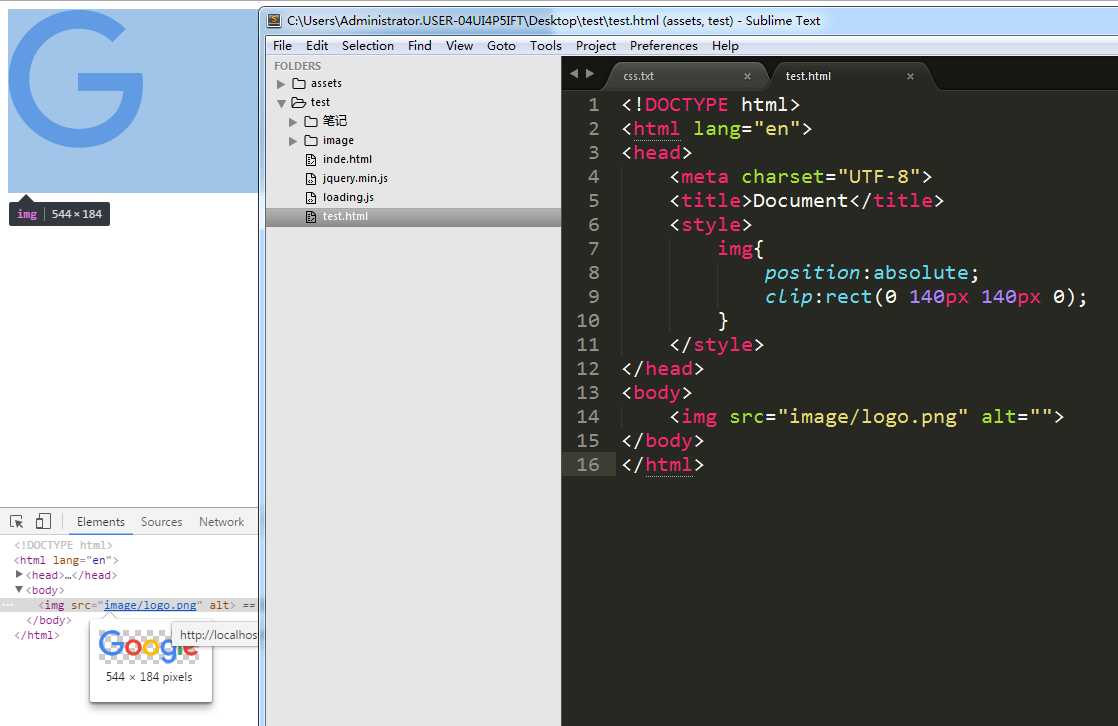The image size is (1118, 726).
Task: Click the assets folder icon
Action: 299,83
